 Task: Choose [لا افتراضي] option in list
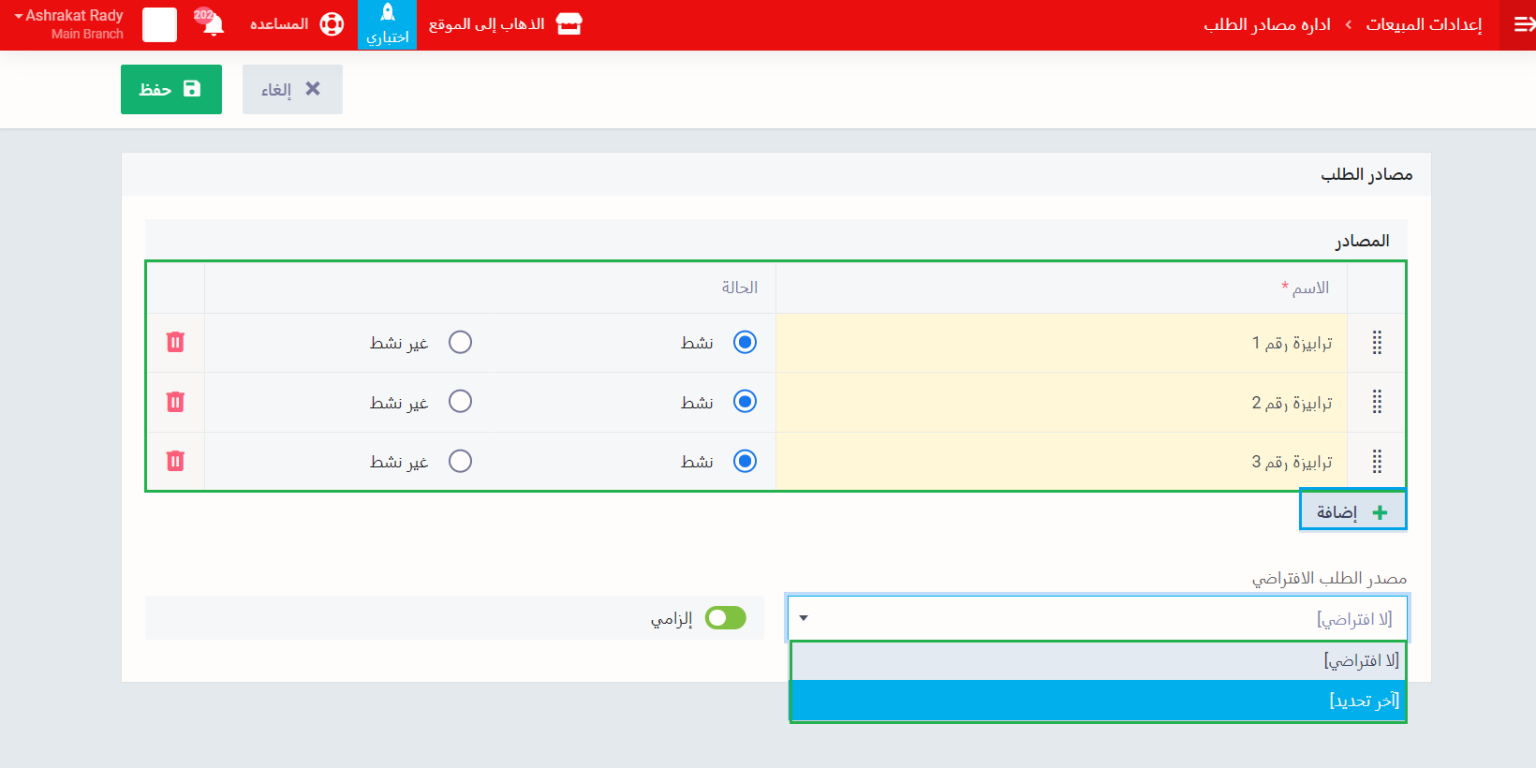(x=1098, y=661)
